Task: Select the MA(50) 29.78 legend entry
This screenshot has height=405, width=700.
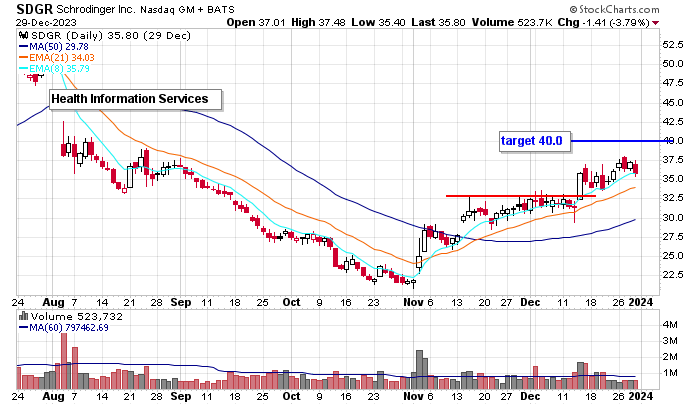Action: (54, 46)
